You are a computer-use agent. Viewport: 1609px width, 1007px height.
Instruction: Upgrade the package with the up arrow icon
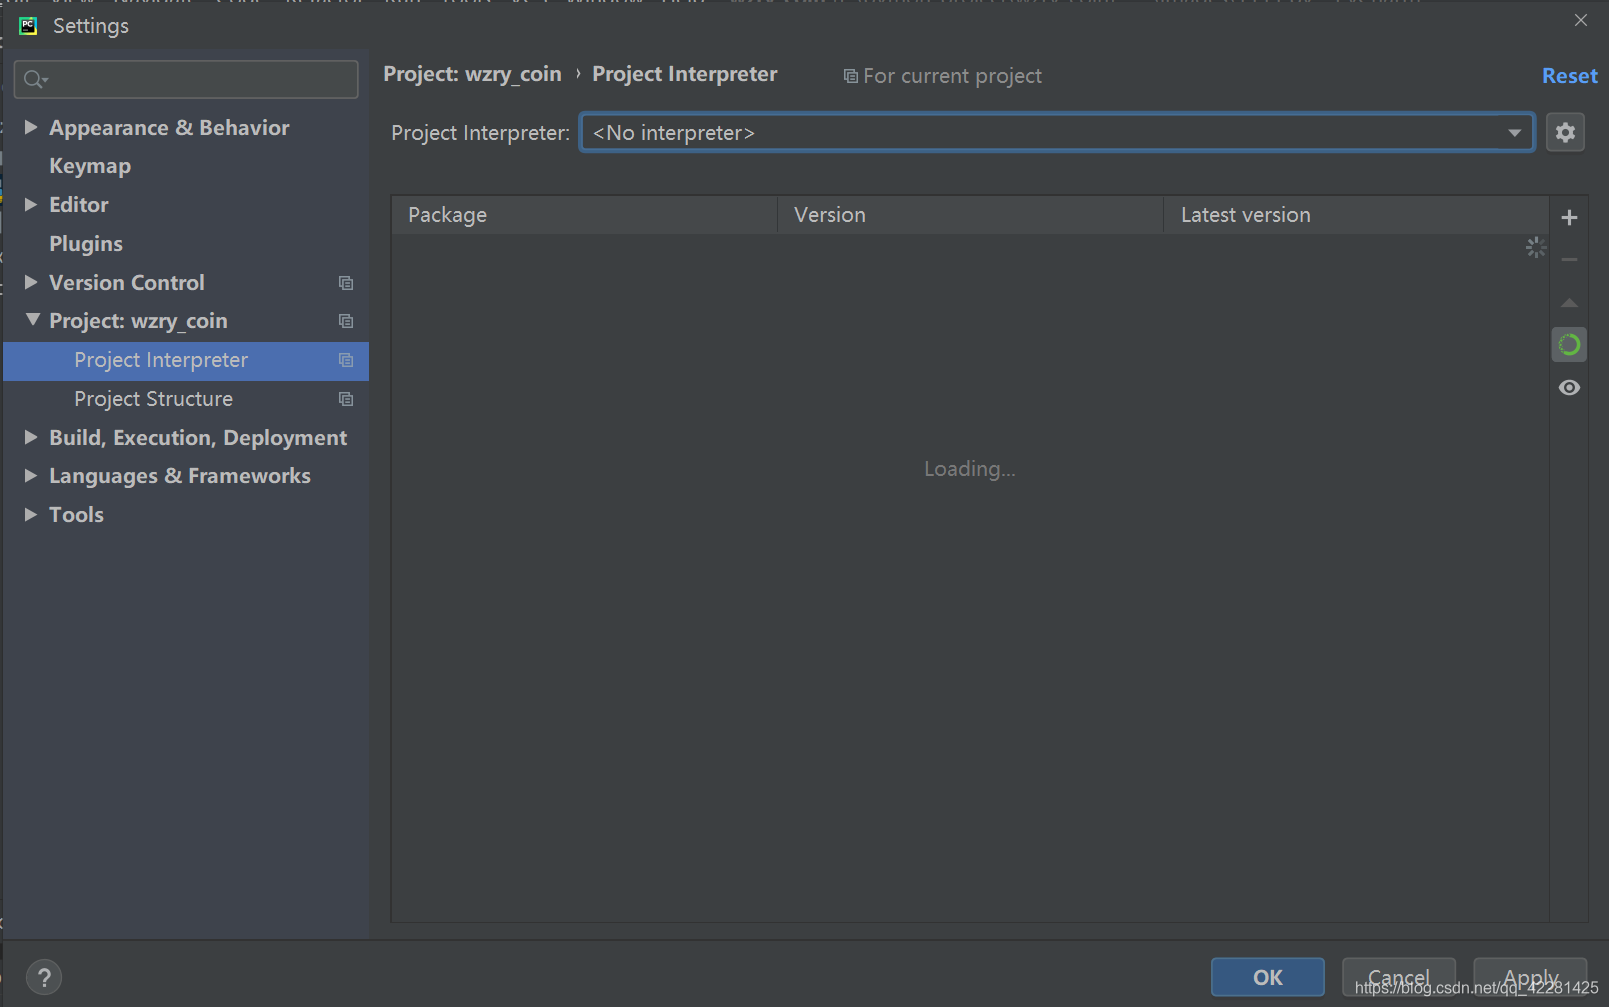click(x=1569, y=302)
